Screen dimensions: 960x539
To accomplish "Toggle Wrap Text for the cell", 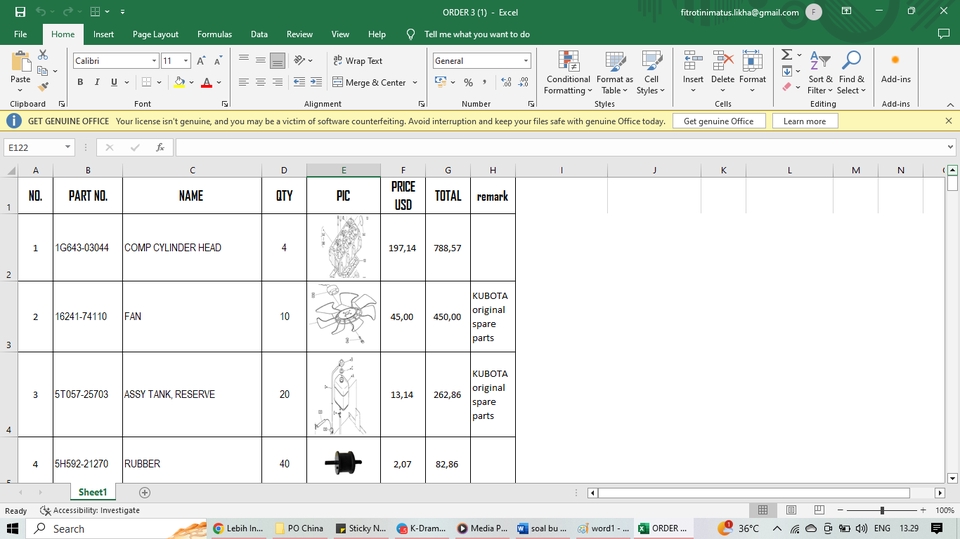I will coord(358,61).
